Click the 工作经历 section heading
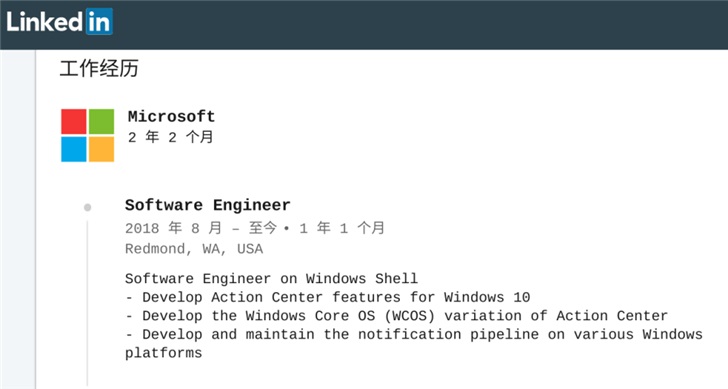 pyautogui.click(x=99, y=68)
